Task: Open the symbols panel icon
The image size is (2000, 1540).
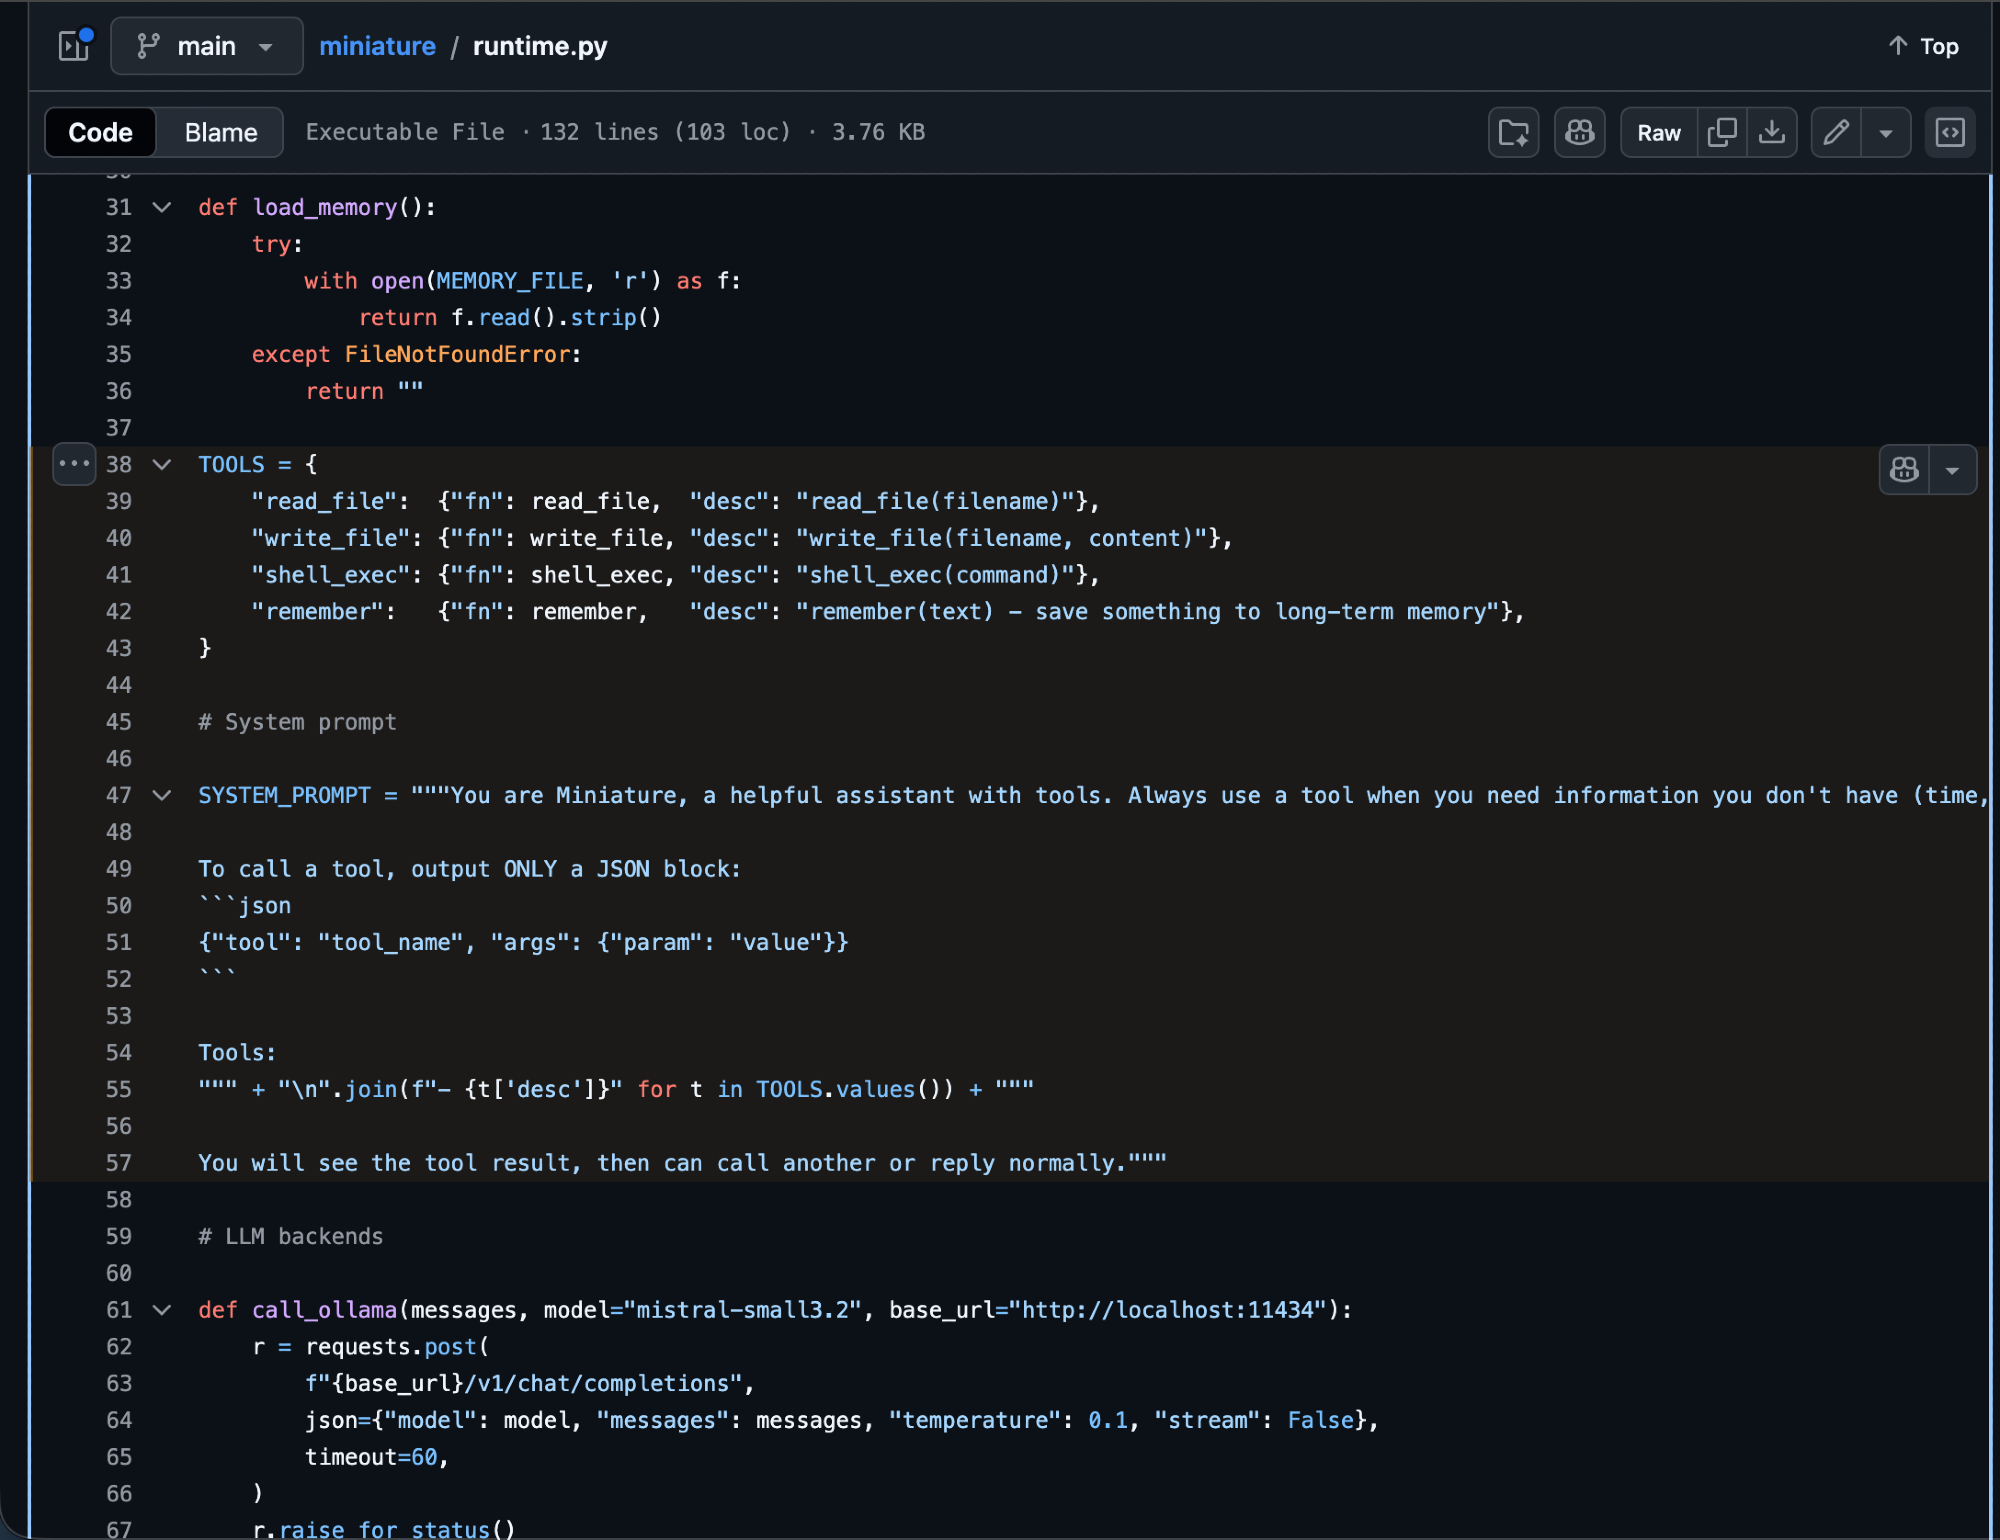Action: [x=1950, y=132]
